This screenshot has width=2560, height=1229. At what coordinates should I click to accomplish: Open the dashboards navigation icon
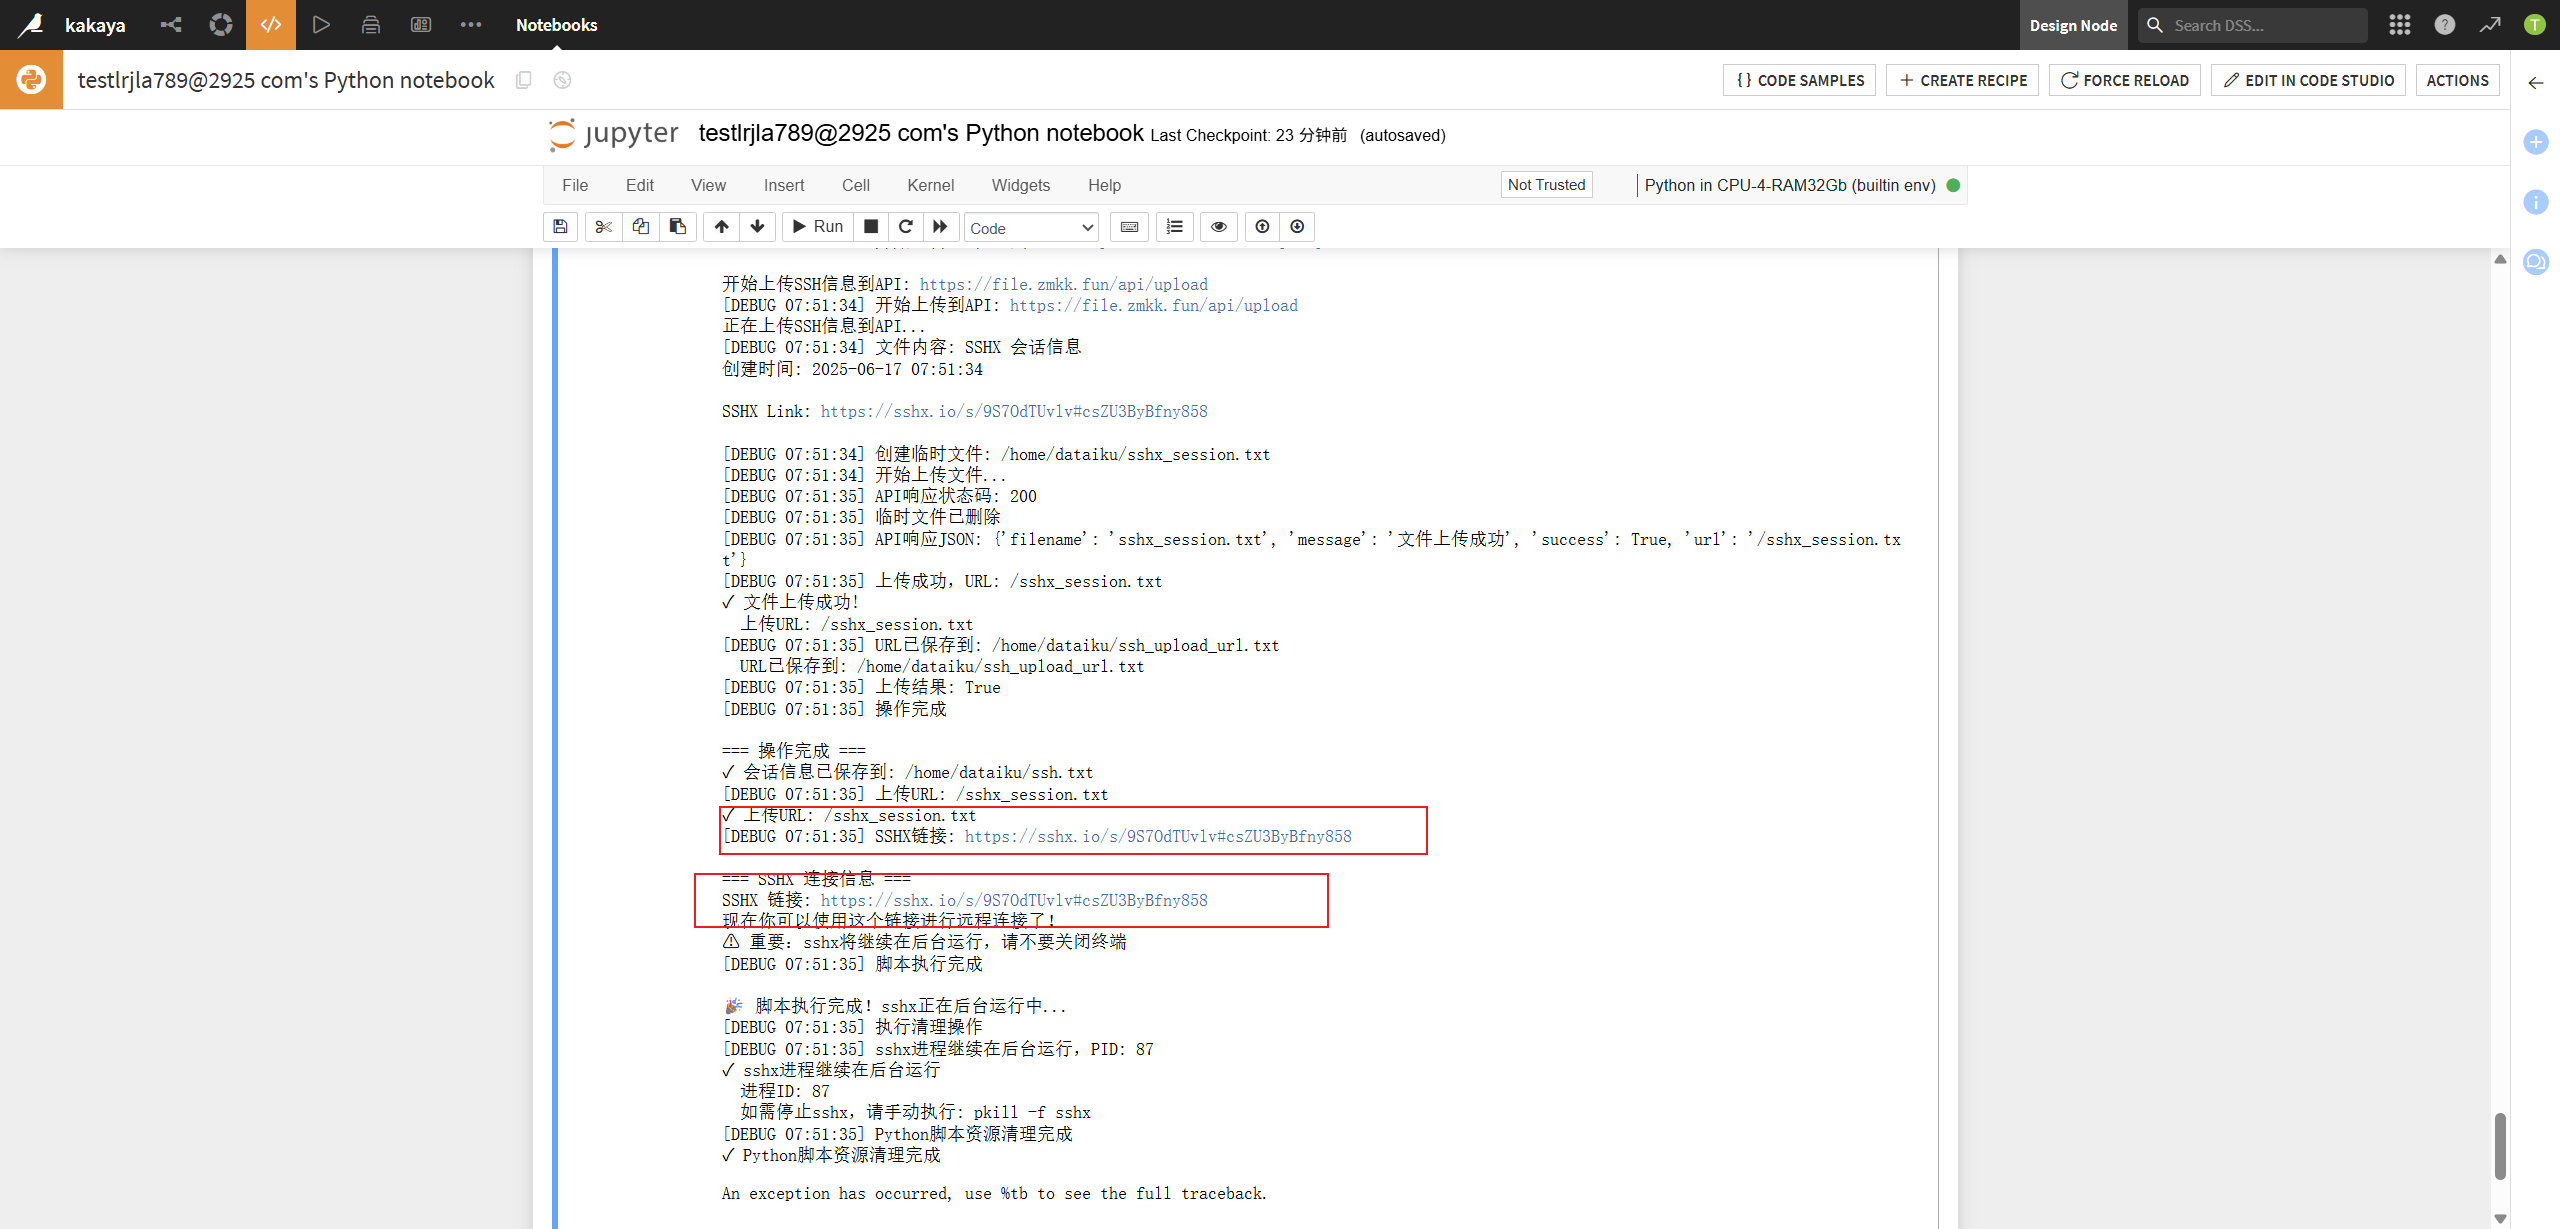tap(421, 25)
